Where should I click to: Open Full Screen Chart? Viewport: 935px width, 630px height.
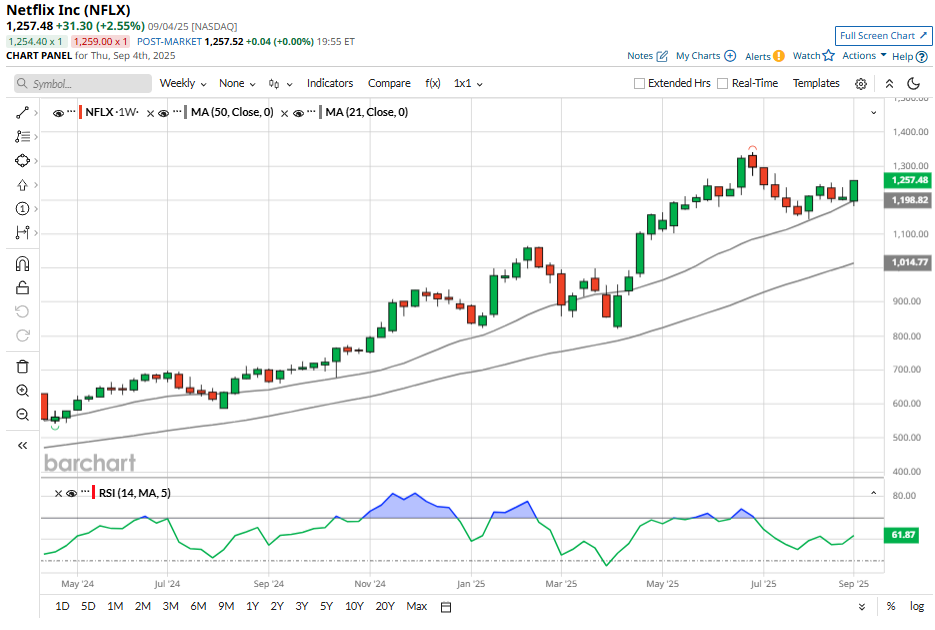[x=883, y=36]
